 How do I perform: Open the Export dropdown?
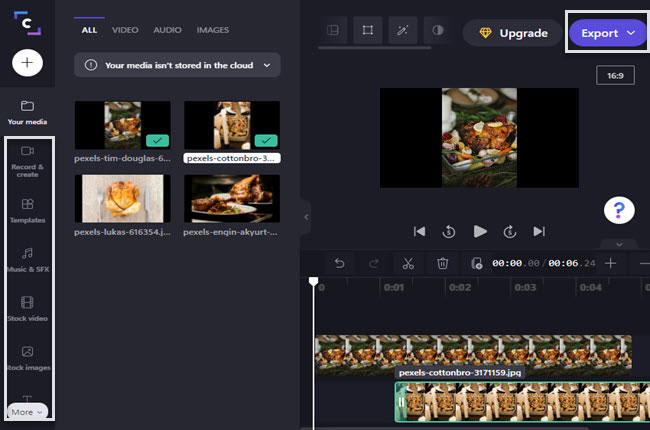point(607,33)
